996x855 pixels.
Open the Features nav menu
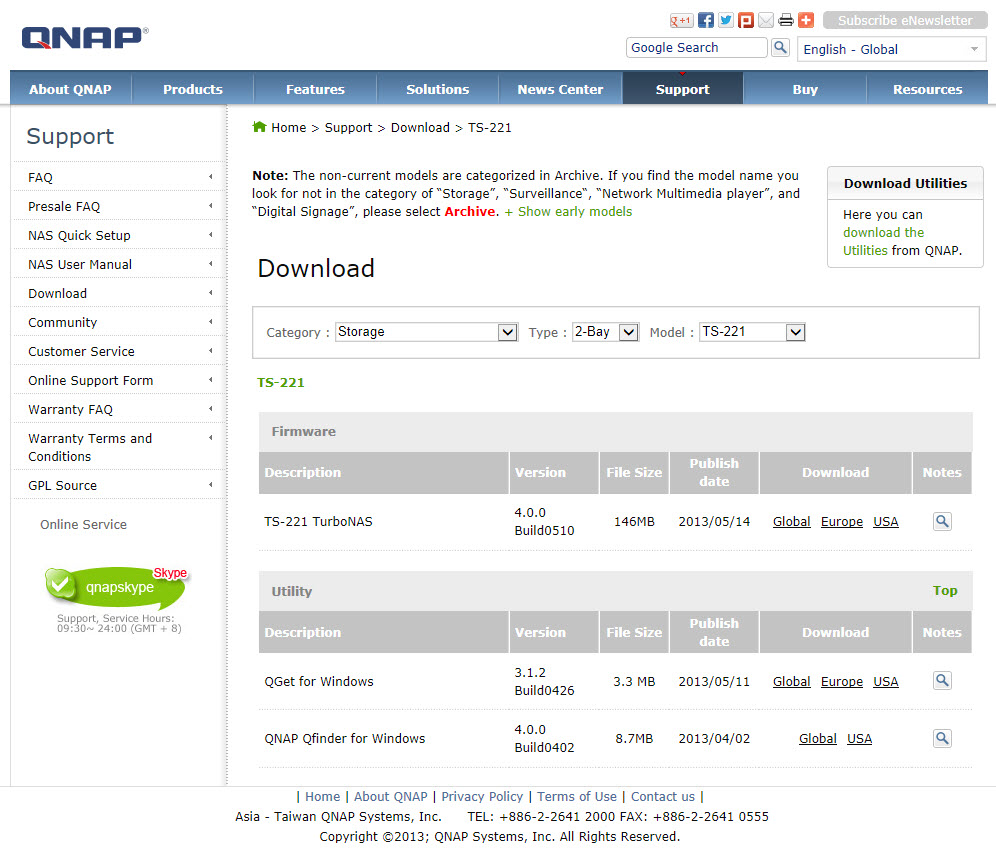coord(315,89)
